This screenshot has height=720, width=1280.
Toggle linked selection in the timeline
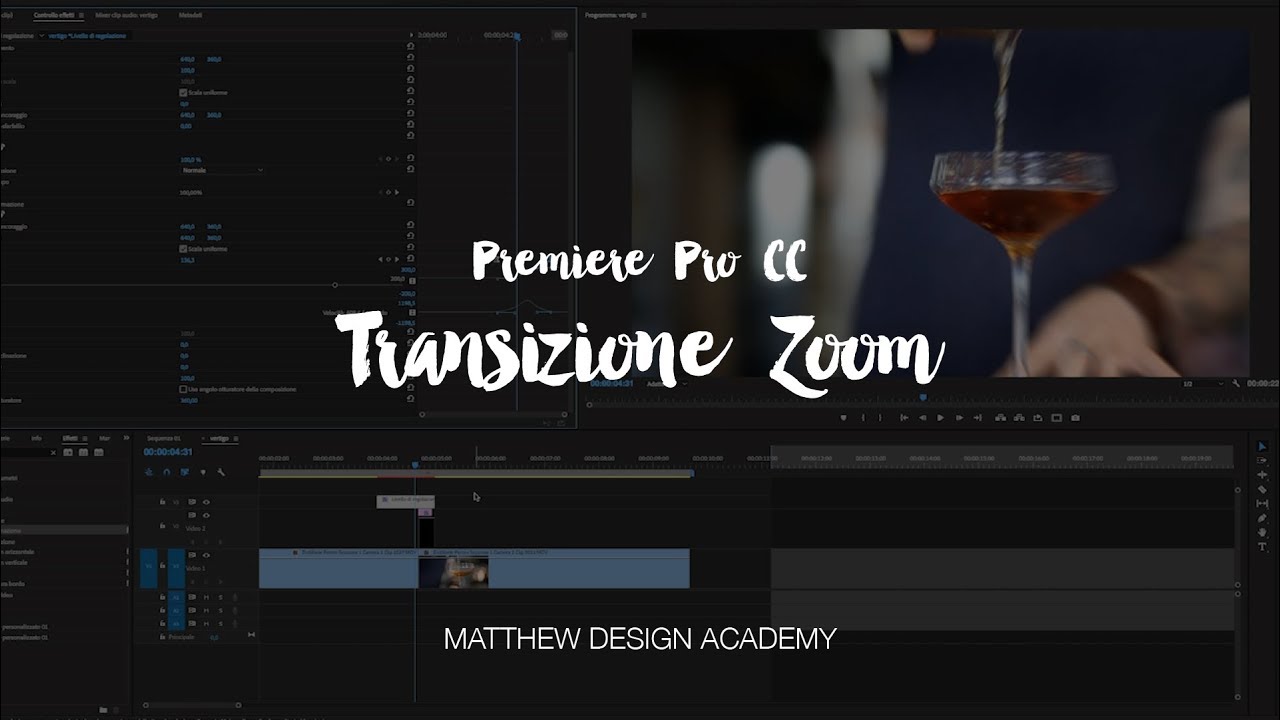tap(185, 472)
